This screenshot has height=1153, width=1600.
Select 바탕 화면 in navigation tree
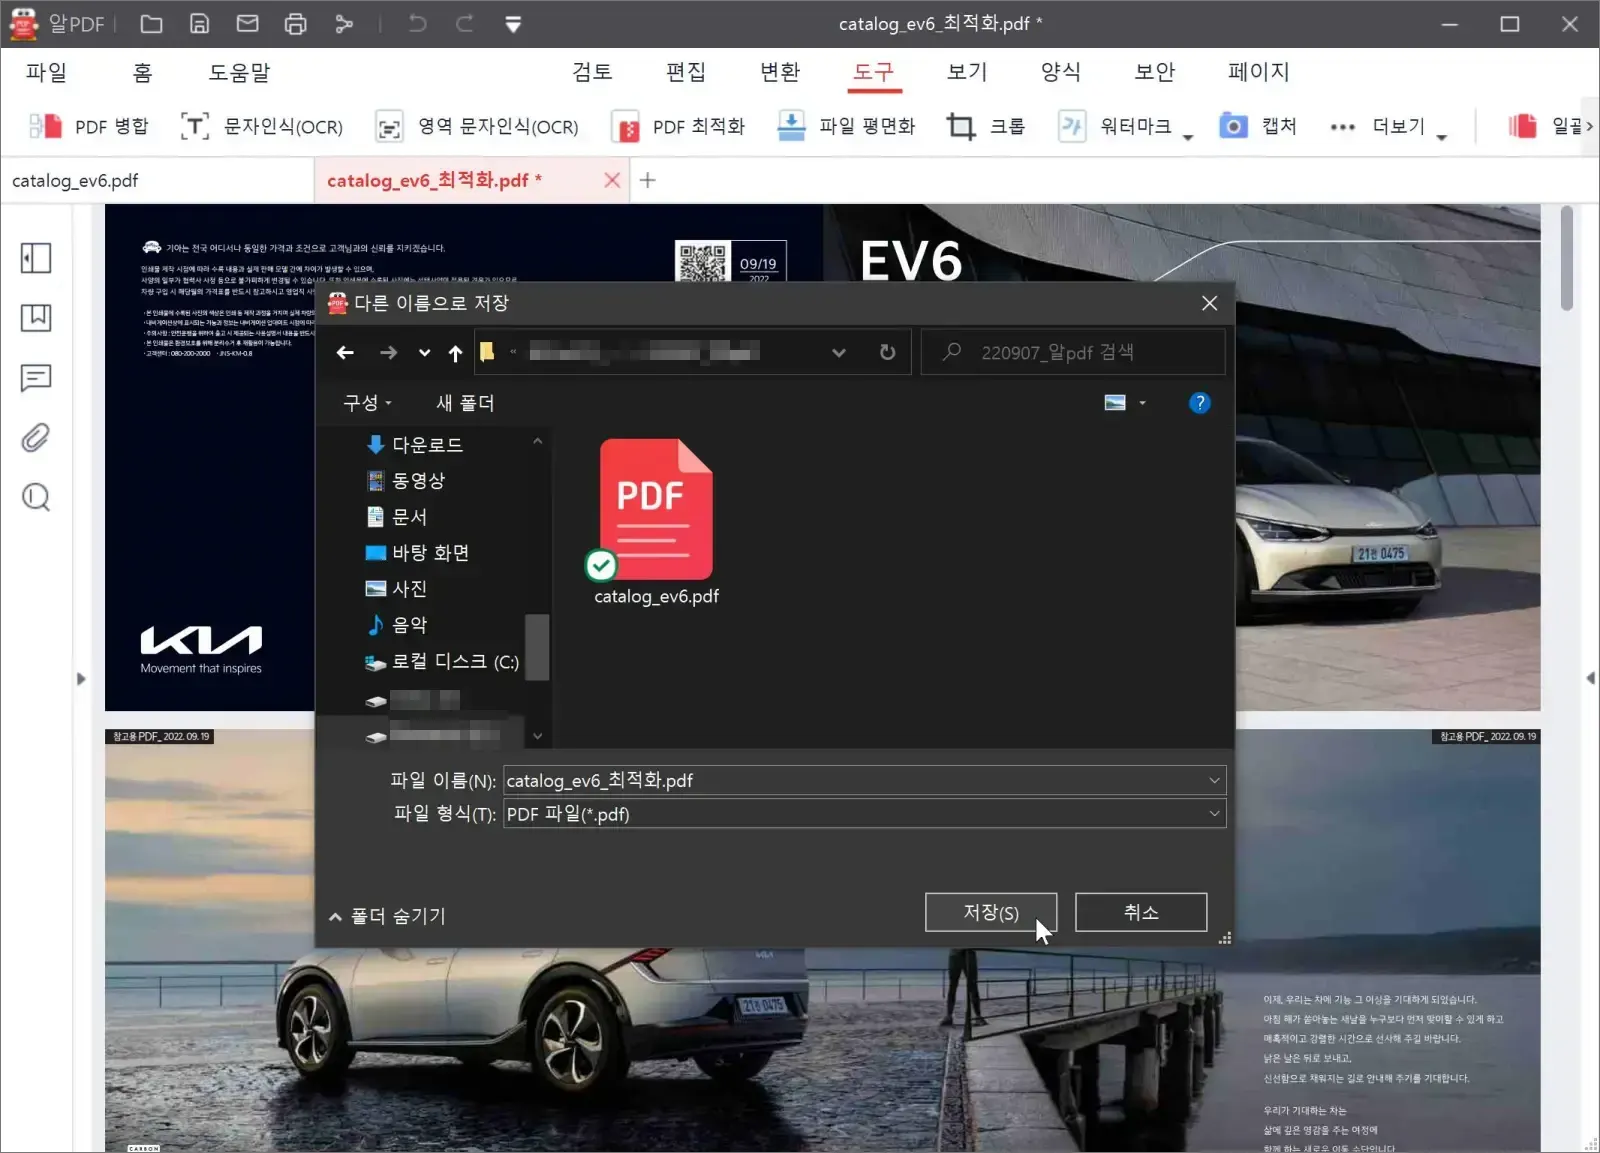pos(418,553)
